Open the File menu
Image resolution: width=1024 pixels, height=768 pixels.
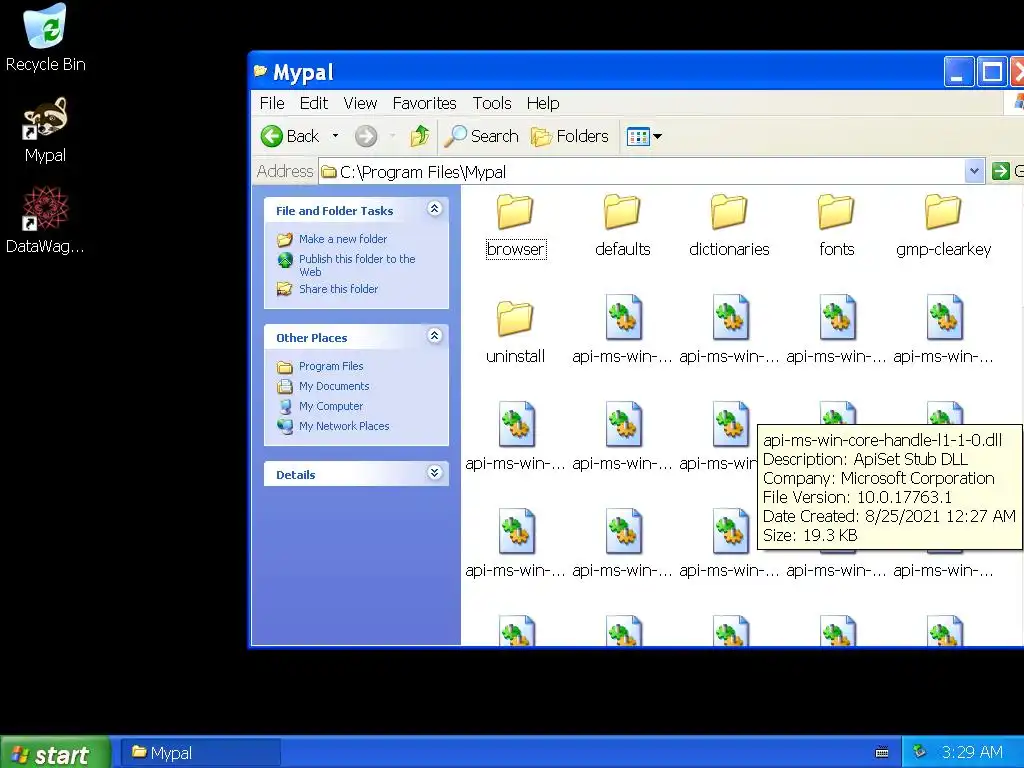(x=272, y=103)
